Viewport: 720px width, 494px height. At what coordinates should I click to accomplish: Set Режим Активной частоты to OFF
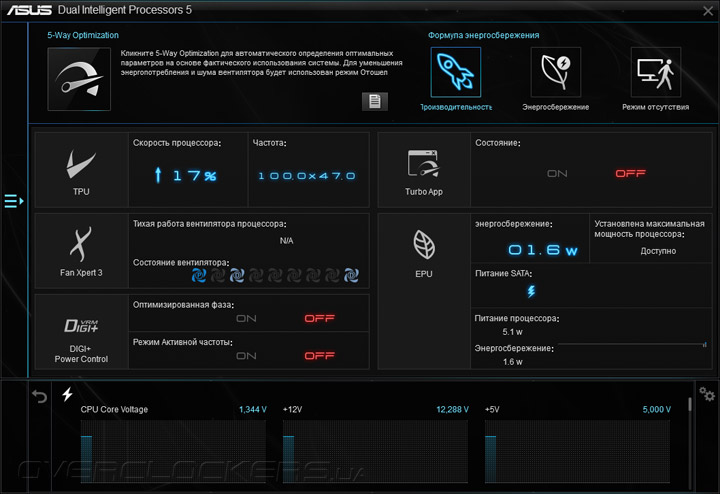click(320, 356)
